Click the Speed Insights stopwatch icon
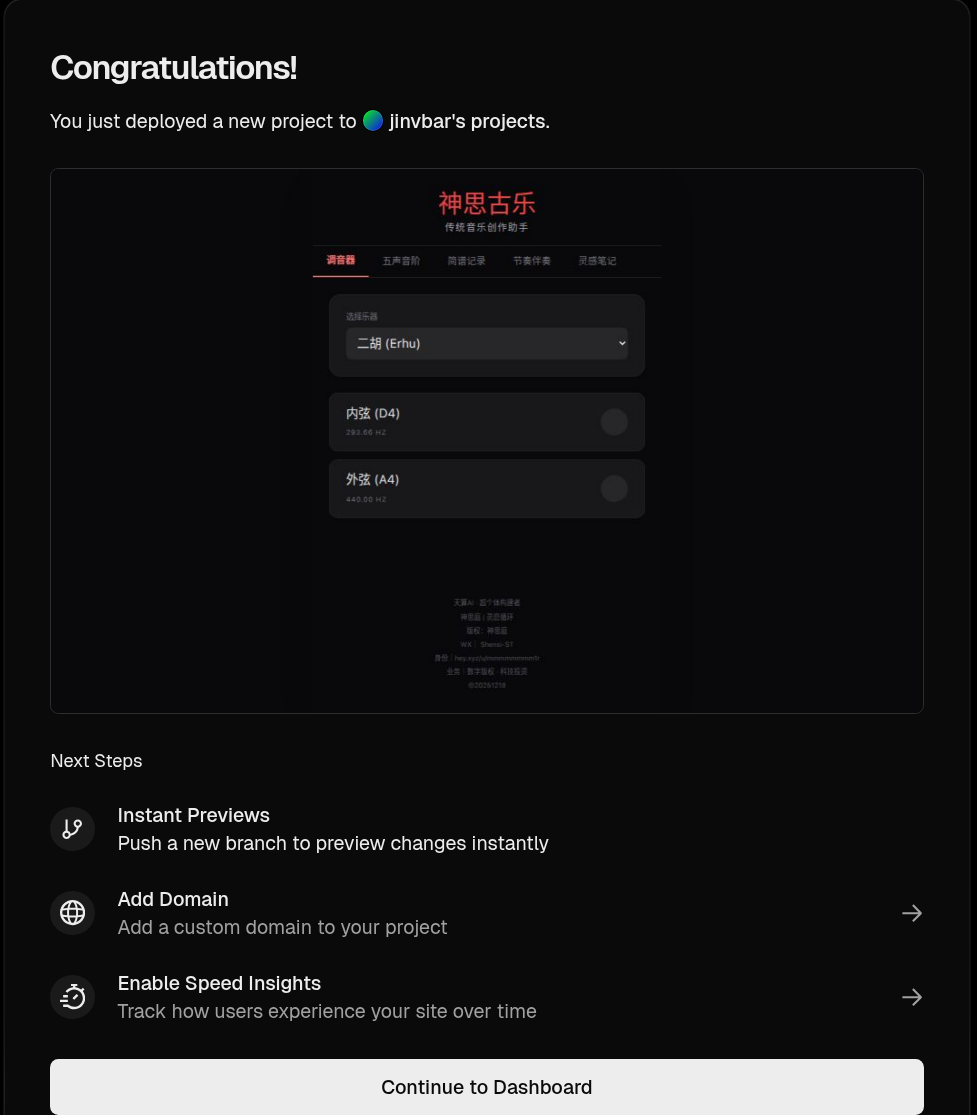 click(x=73, y=997)
